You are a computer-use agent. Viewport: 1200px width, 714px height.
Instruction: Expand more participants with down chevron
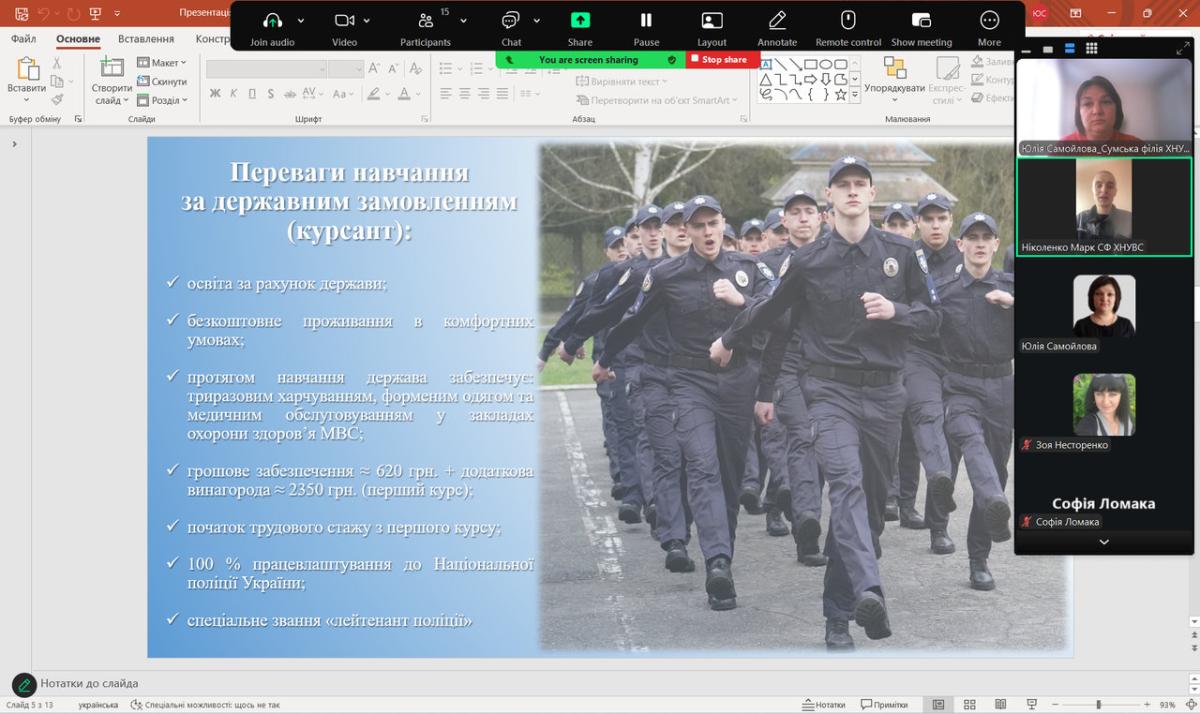(x=1104, y=542)
